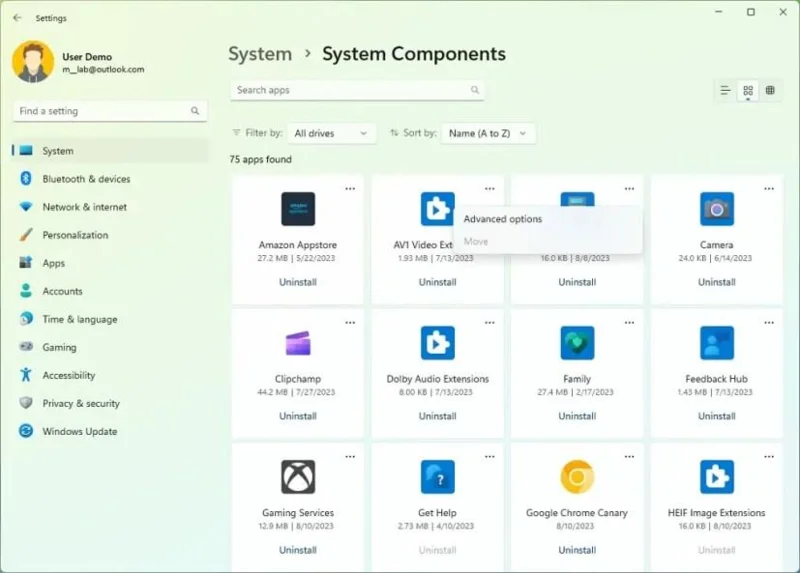Viewport: 800px width, 573px height.
Task: Click the HEIF Image Extensions icon
Action: click(x=717, y=477)
